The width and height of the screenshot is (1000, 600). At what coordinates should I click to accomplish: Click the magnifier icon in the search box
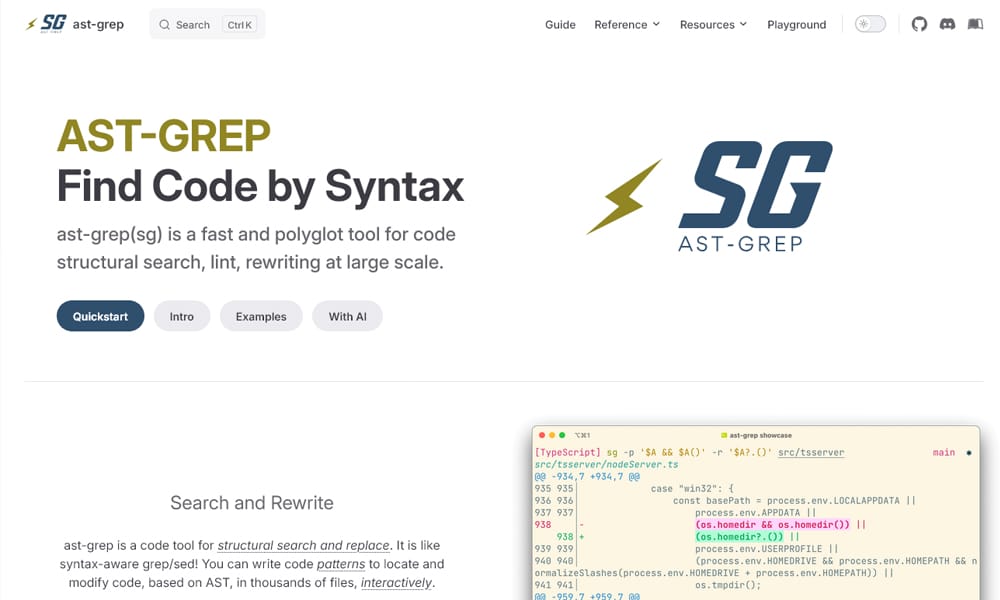164,24
